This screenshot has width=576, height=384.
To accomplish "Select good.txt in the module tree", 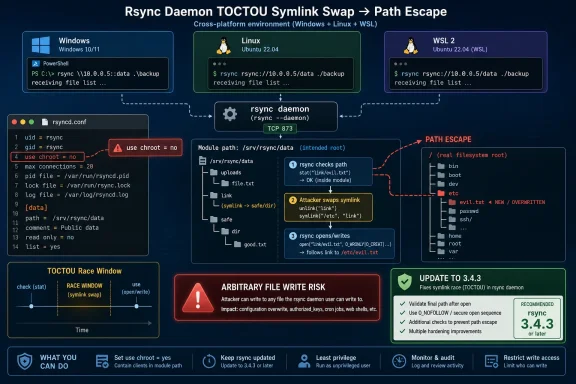I will click(x=250, y=244).
